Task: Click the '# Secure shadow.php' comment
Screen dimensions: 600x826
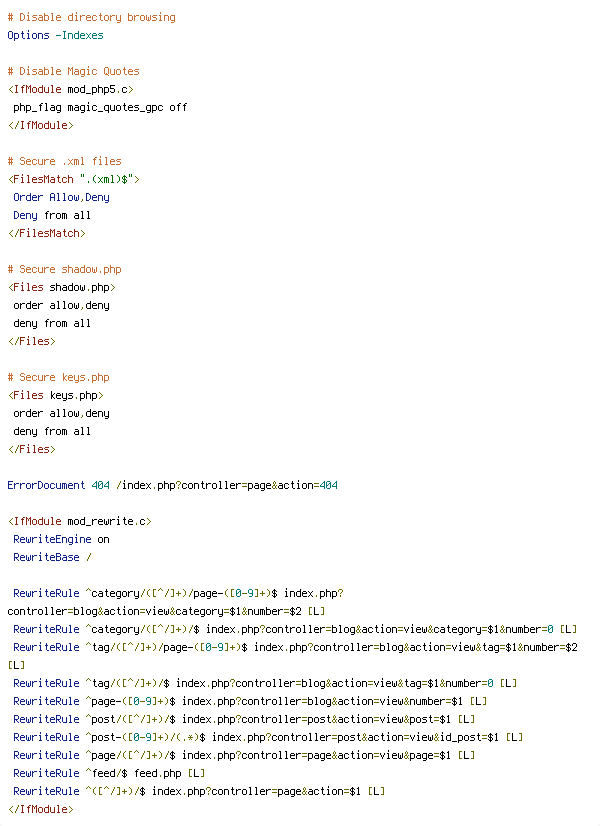Action: pyautogui.click(x=65, y=269)
